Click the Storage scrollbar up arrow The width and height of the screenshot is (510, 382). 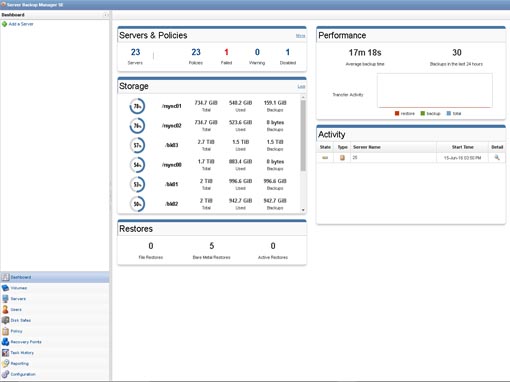[303, 97]
